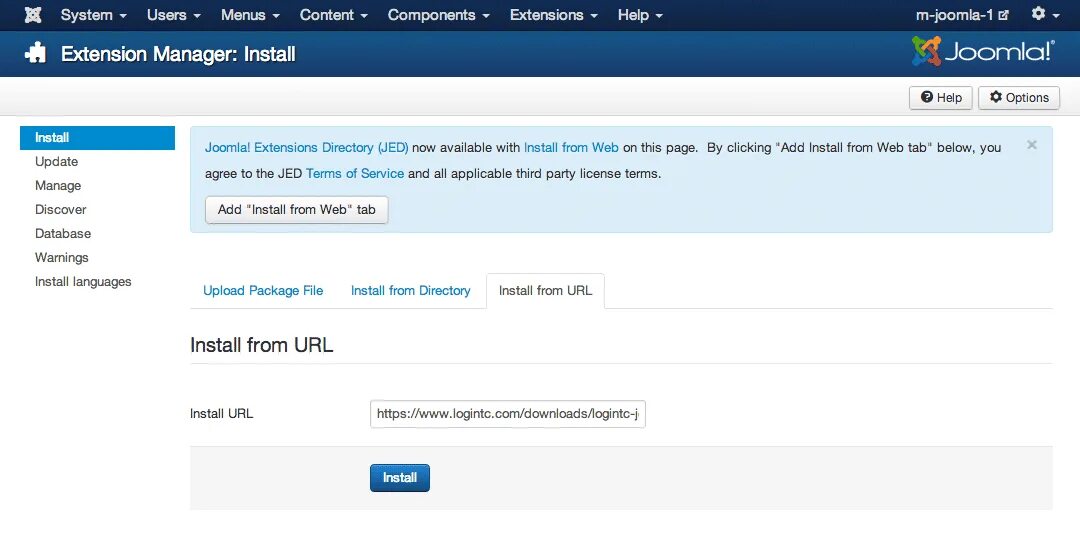Click the Install from URL heading
The height and width of the screenshot is (536, 1080).
[x=262, y=344]
